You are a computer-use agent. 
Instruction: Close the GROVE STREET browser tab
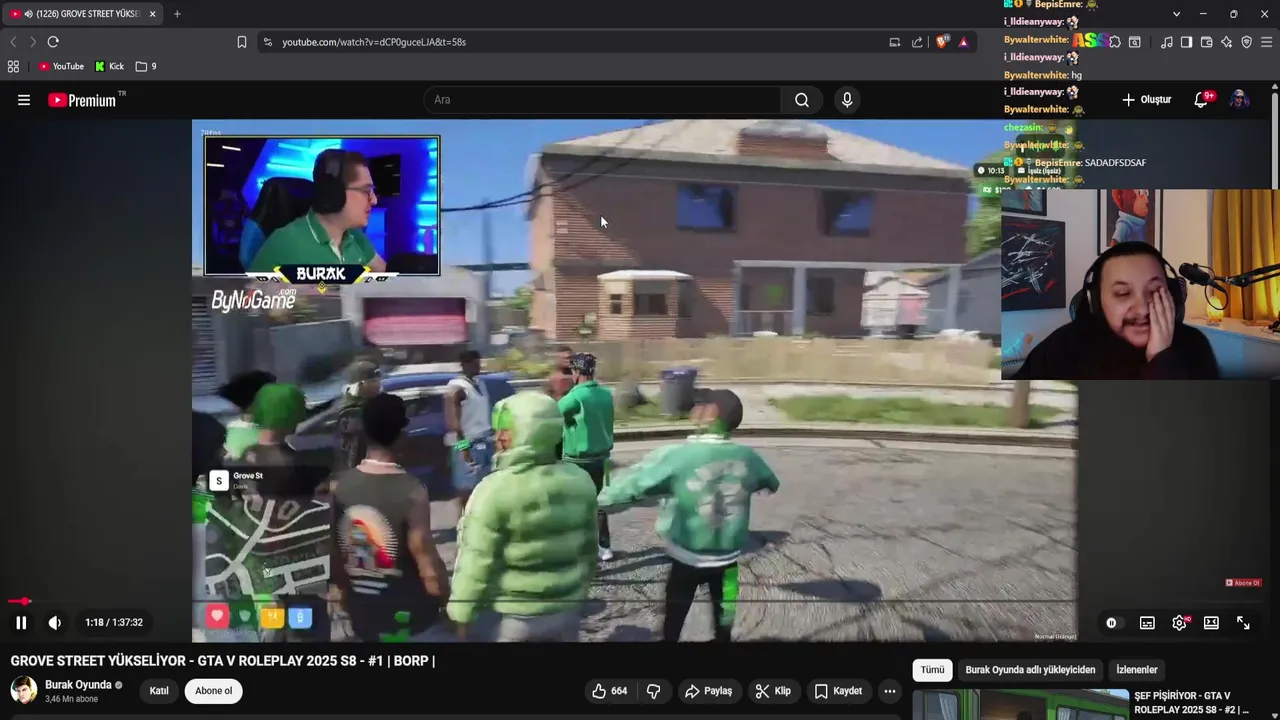[x=153, y=14]
